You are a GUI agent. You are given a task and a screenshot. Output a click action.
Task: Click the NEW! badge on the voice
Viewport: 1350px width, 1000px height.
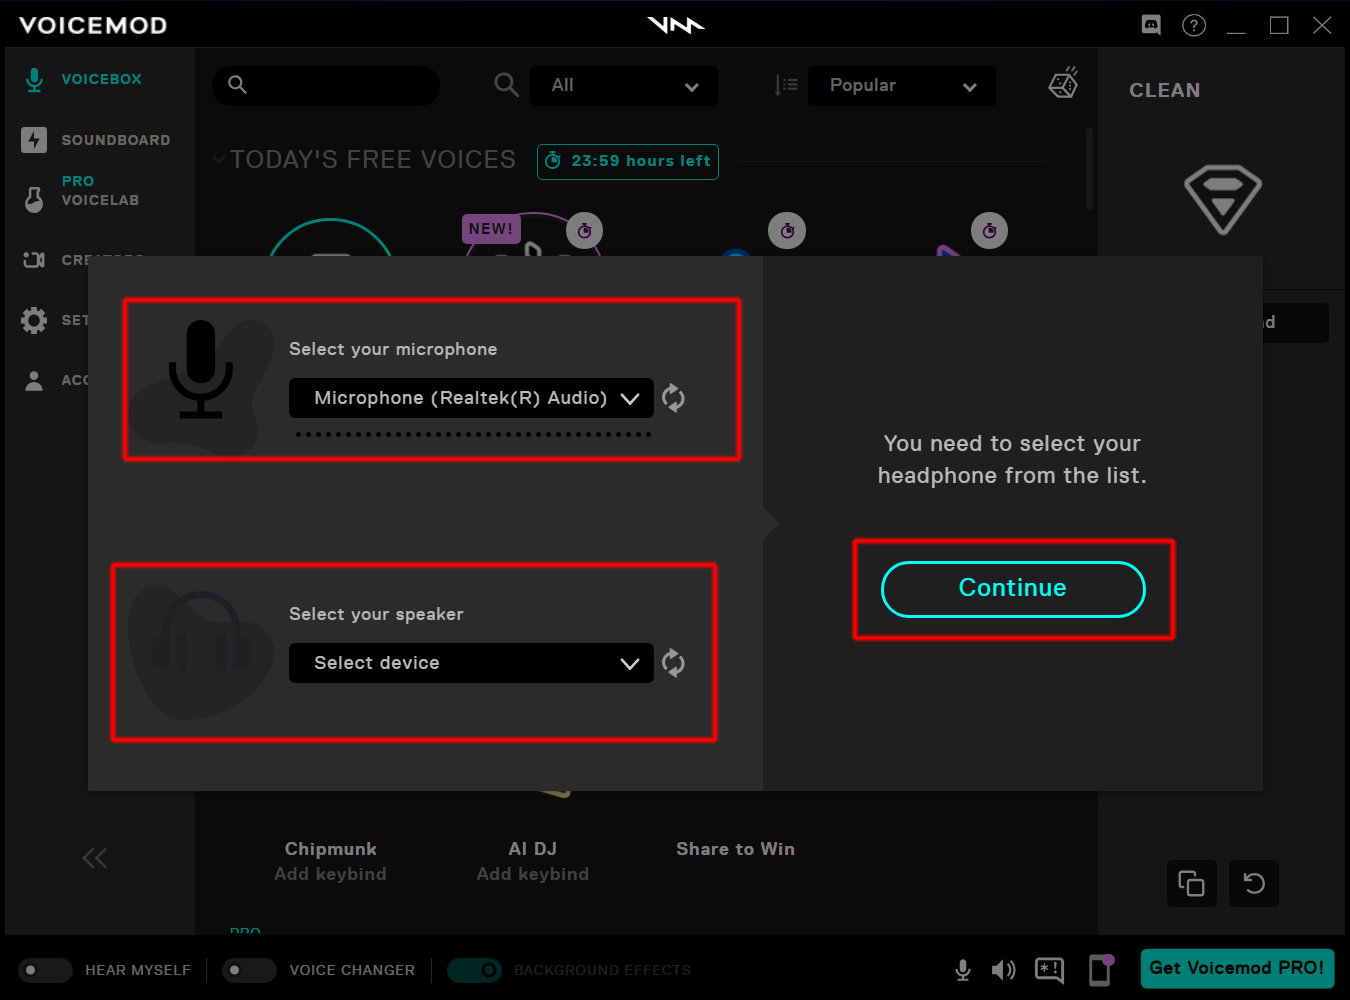coord(491,229)
